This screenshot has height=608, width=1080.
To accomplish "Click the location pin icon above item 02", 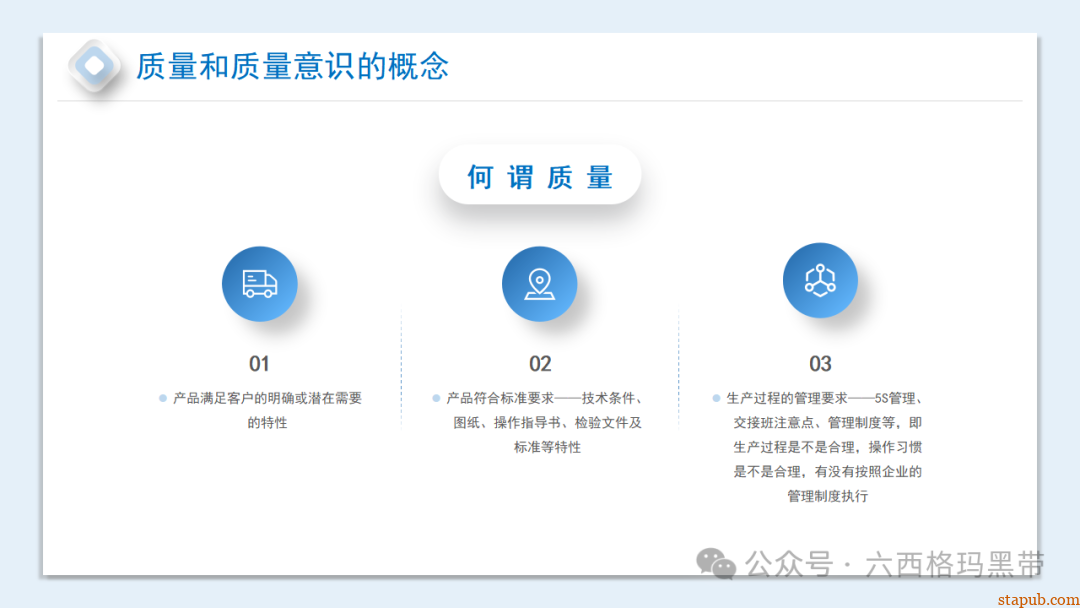I will point(539,284).
